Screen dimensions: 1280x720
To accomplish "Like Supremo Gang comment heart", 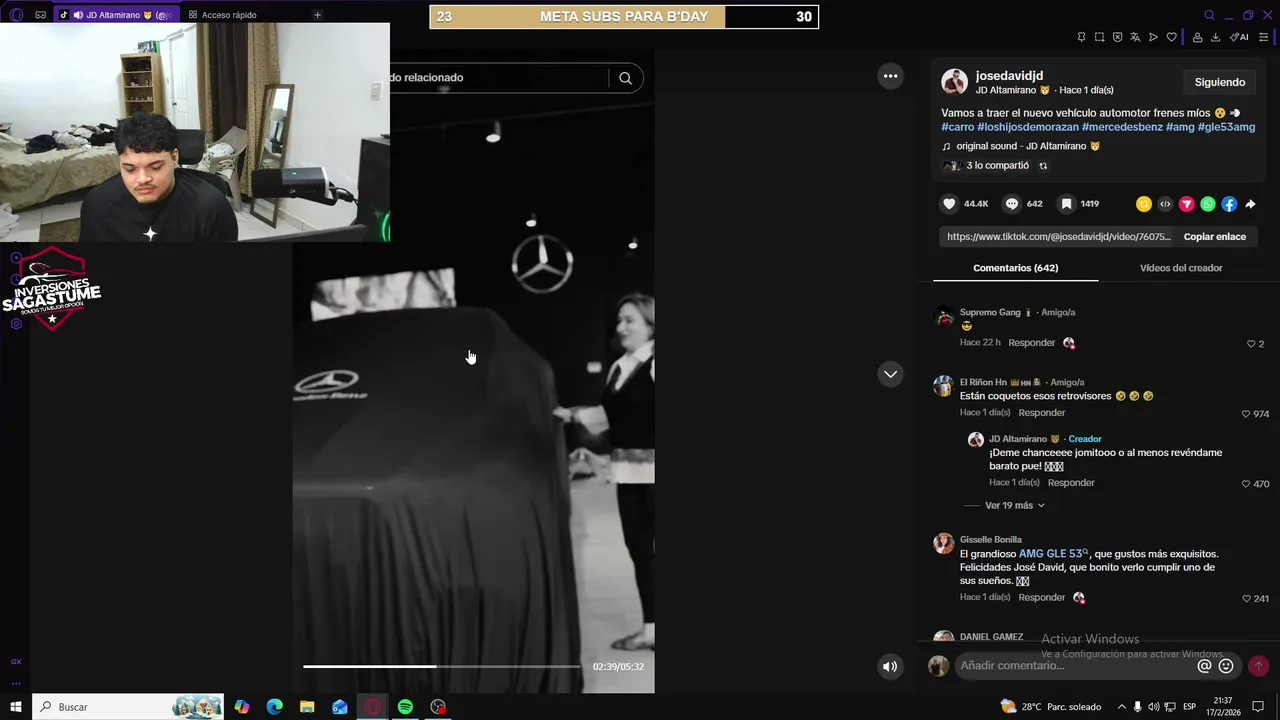I will tap(1251, 344).
